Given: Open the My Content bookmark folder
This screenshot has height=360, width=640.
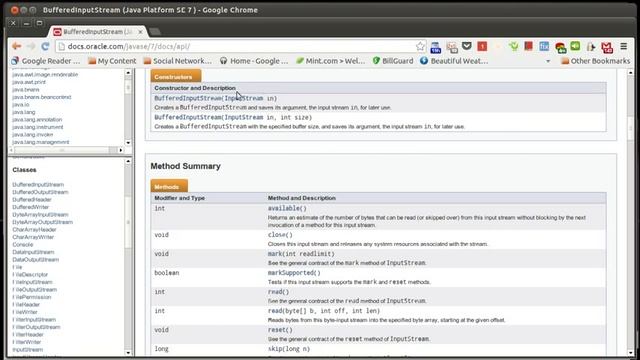Looking at the screenshot, I should point(112,61).
